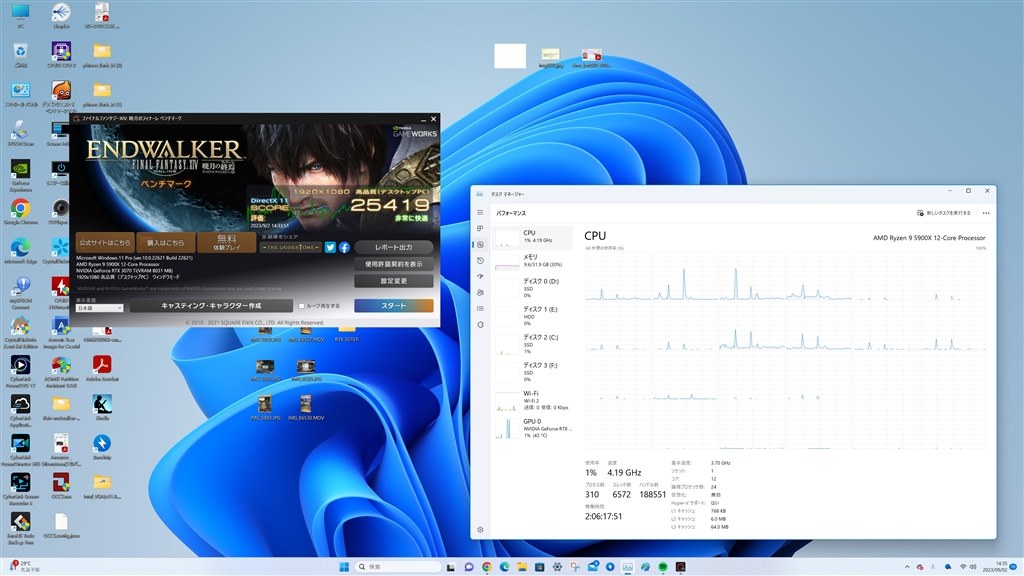The image size is (1024, 576).
Task: Enable the ループ再生する loop playback checkbox
Action: 303,306
